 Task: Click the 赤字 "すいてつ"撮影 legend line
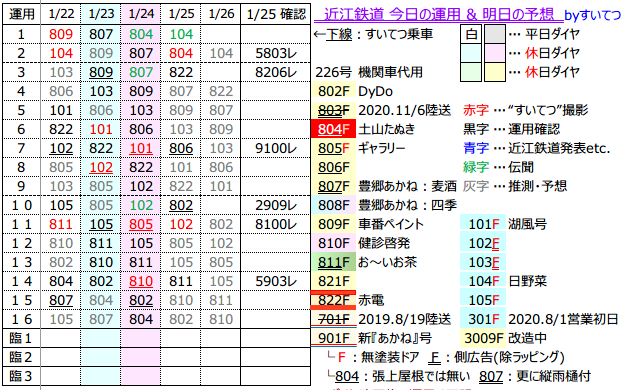click(525, 111)
